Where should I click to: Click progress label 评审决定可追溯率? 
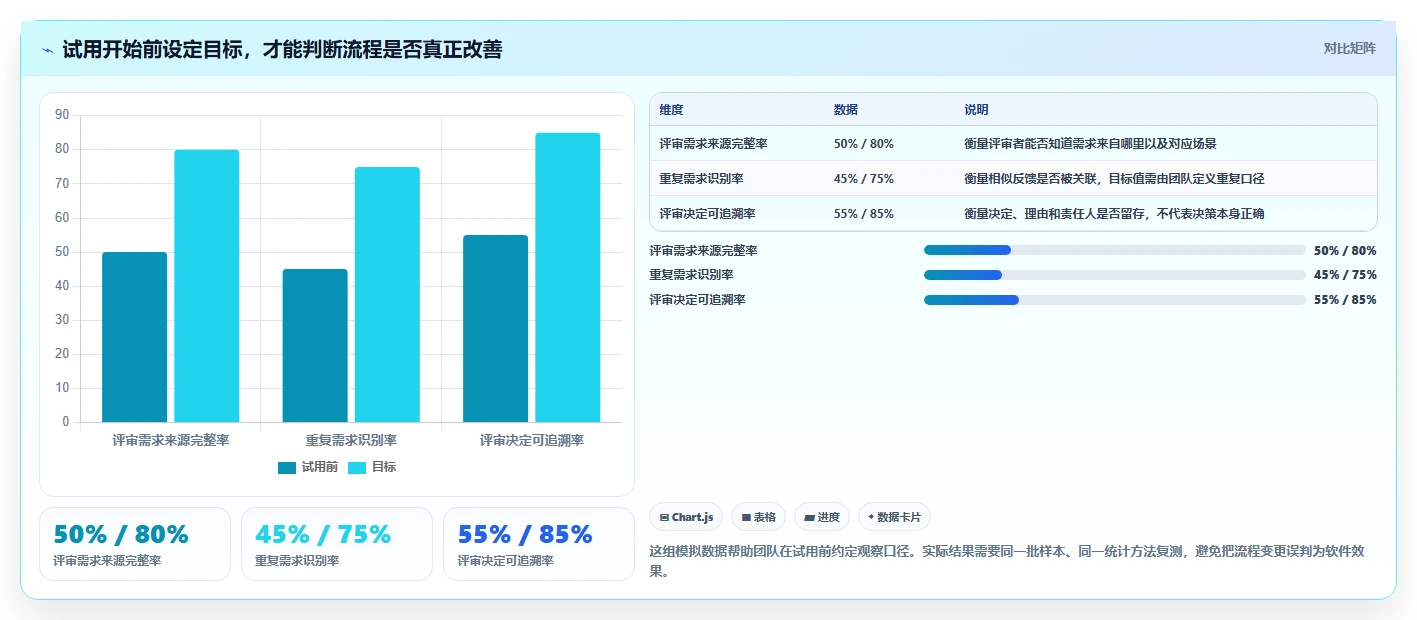[x=697, y=299]
